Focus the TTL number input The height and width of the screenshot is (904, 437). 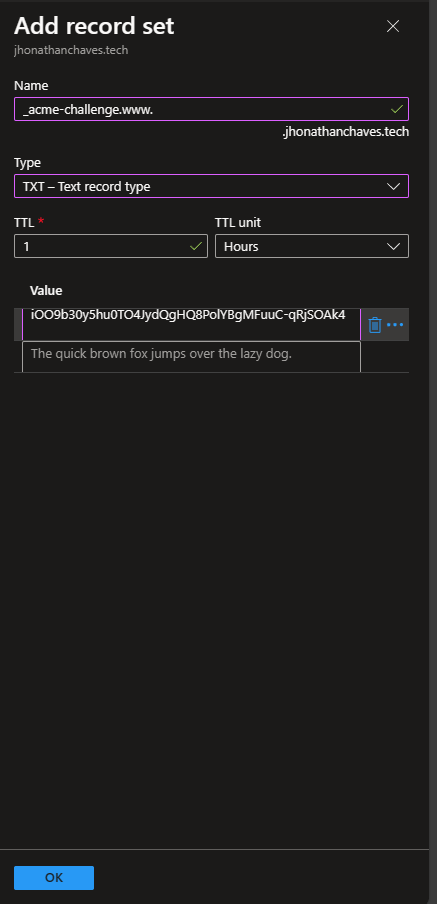pos(111,246)
